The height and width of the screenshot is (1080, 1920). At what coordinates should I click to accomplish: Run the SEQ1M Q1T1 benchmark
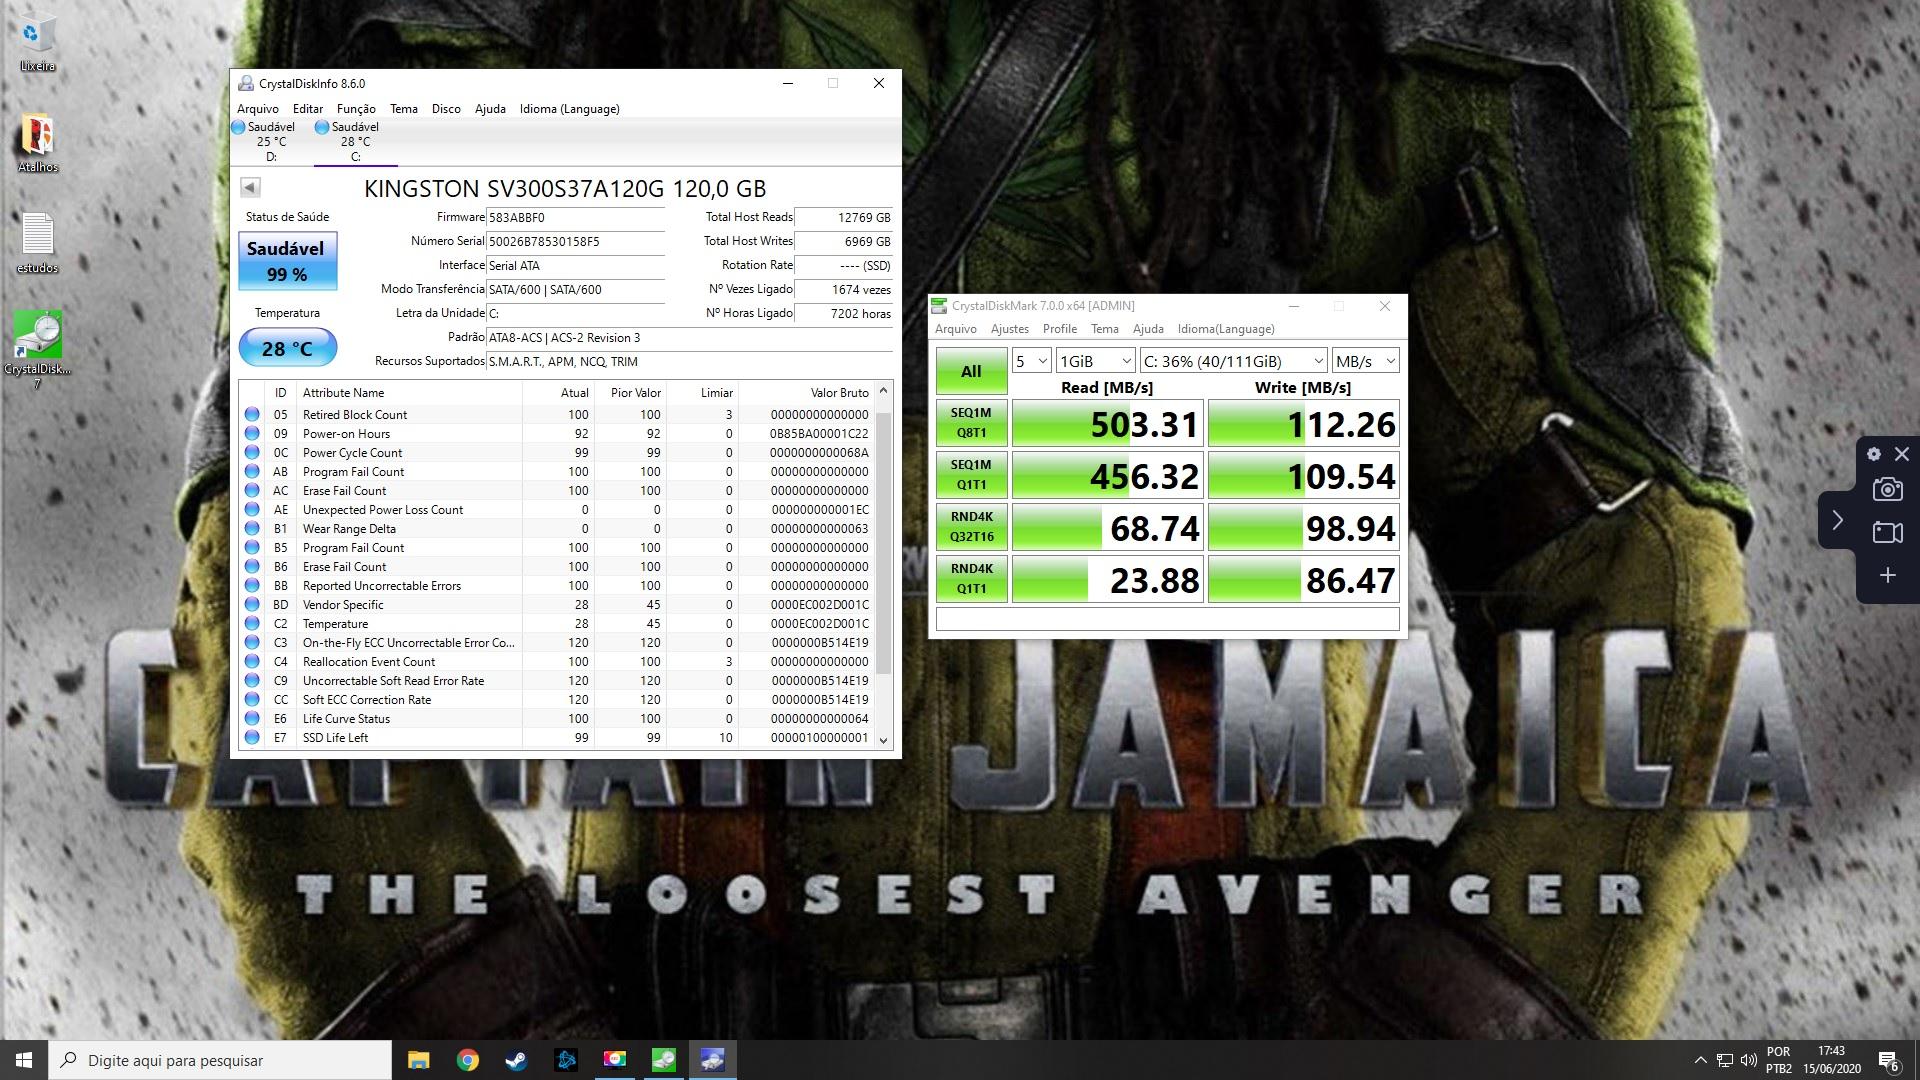coord(971,475)
